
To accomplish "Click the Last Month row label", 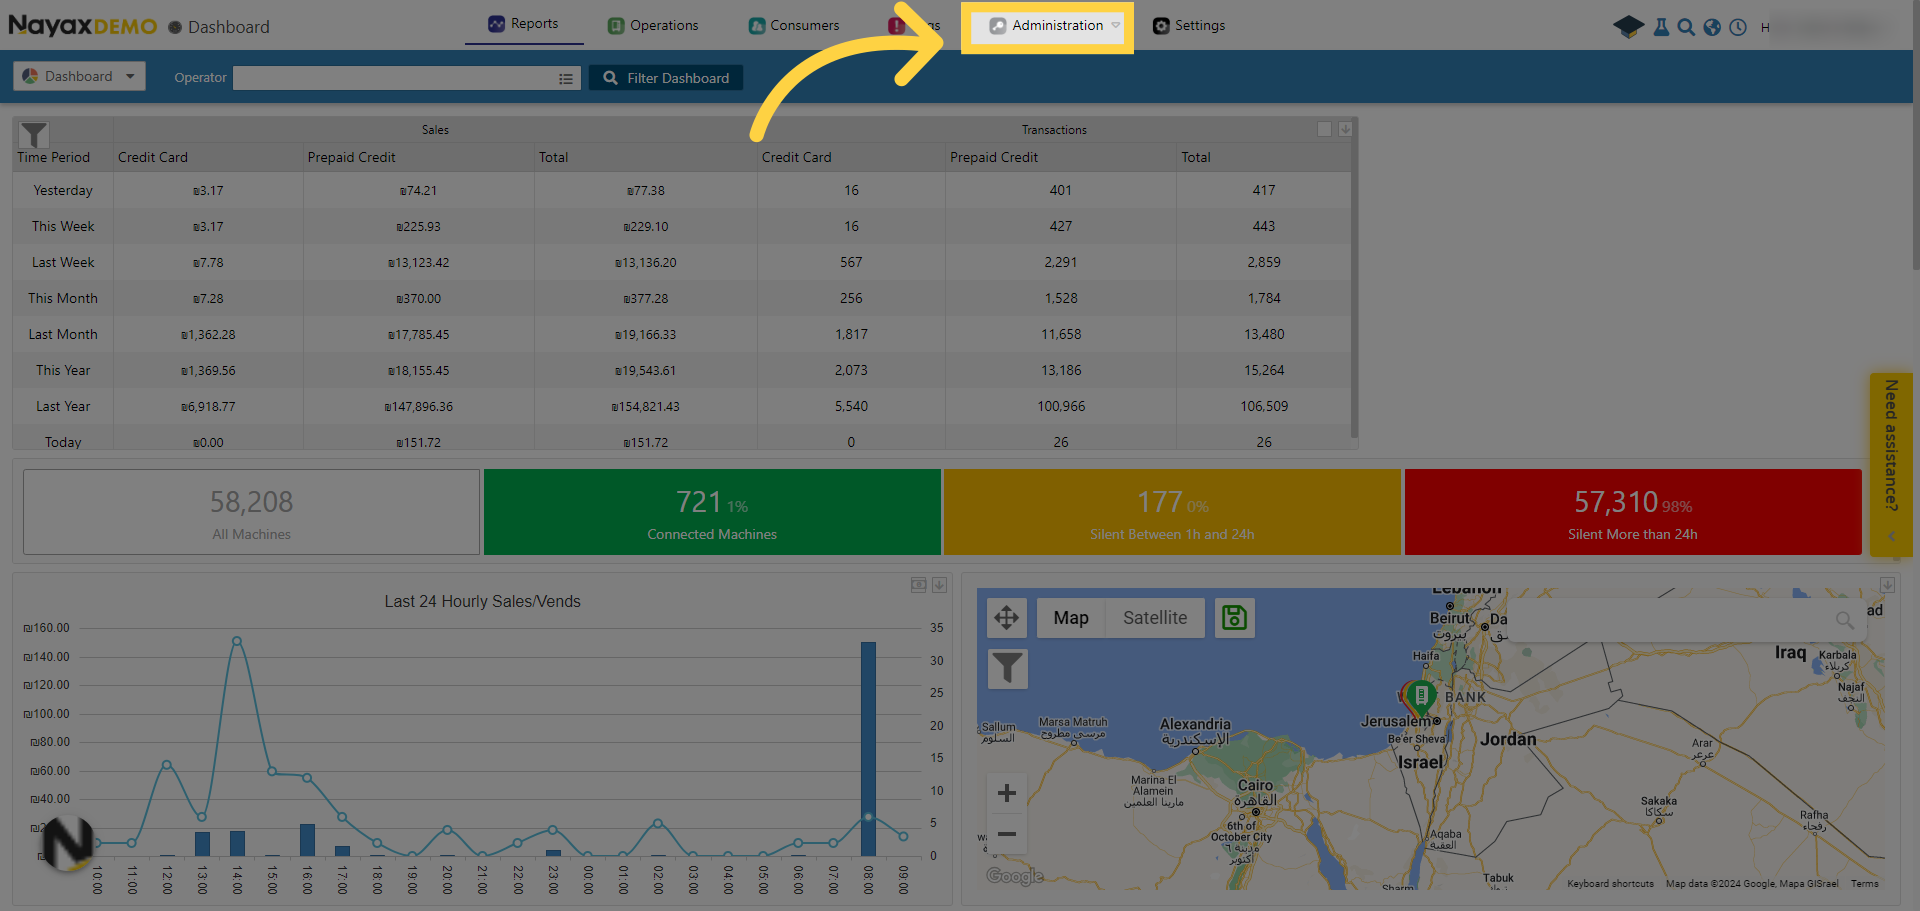I will pos(63,334).
